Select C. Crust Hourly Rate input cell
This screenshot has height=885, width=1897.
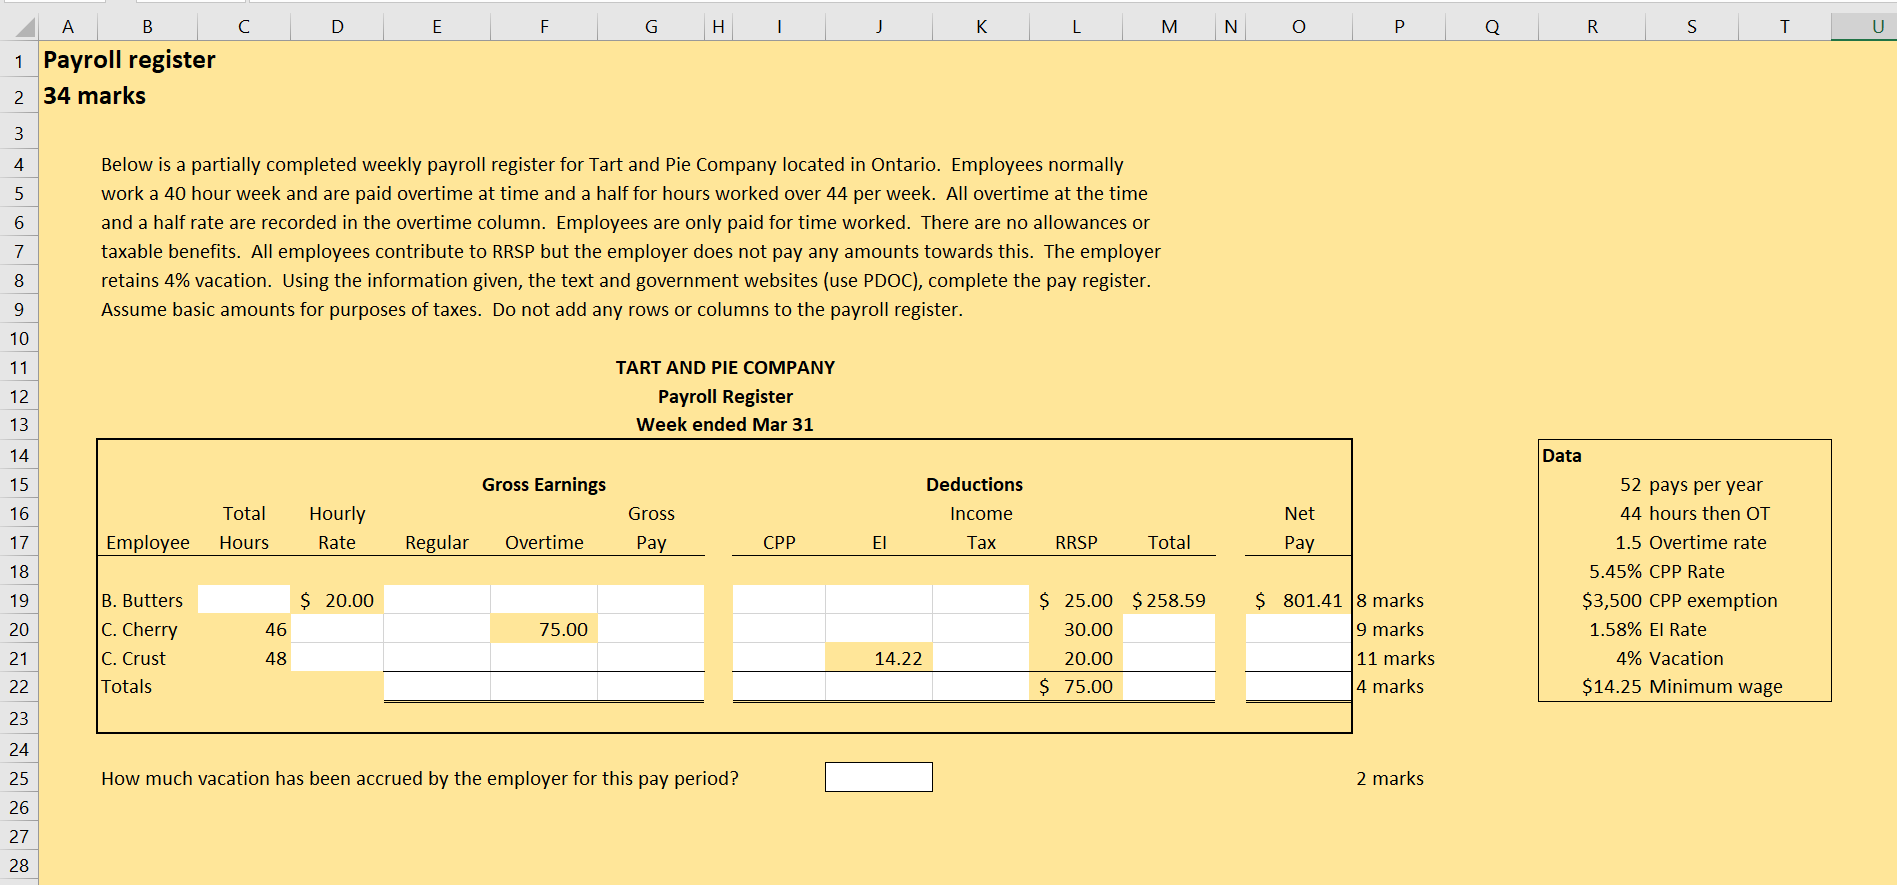[x=337, y=658]
